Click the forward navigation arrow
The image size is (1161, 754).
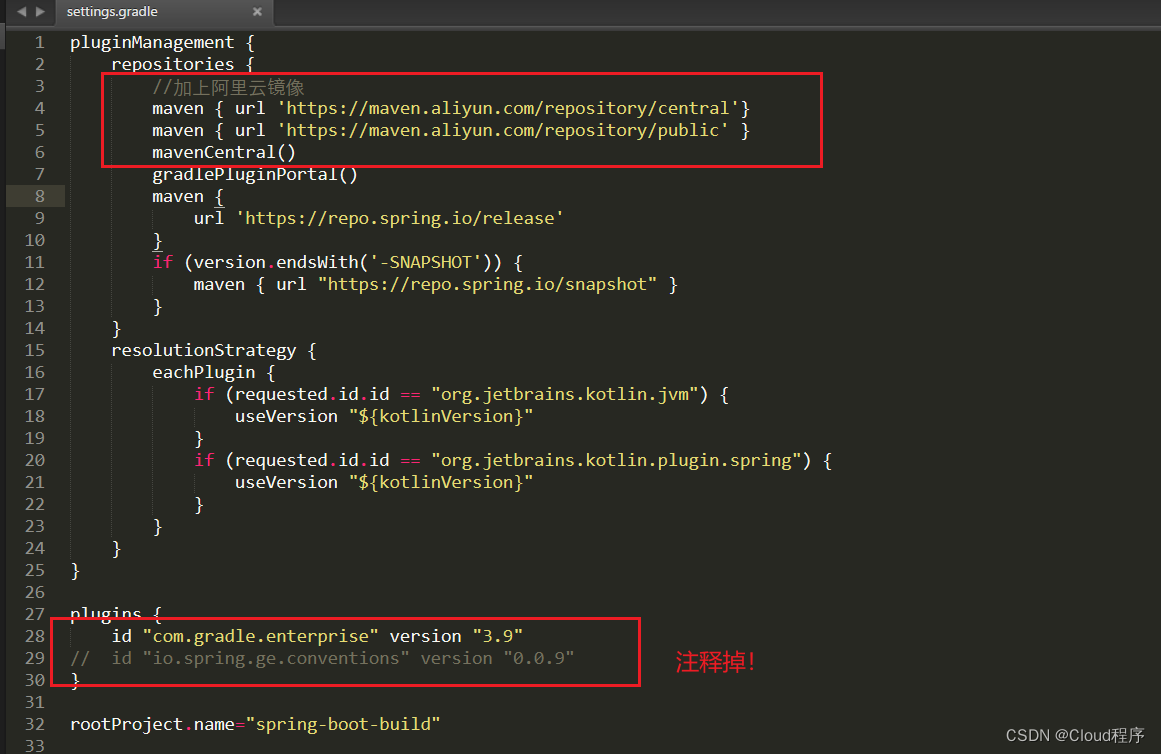coord(38,13)
